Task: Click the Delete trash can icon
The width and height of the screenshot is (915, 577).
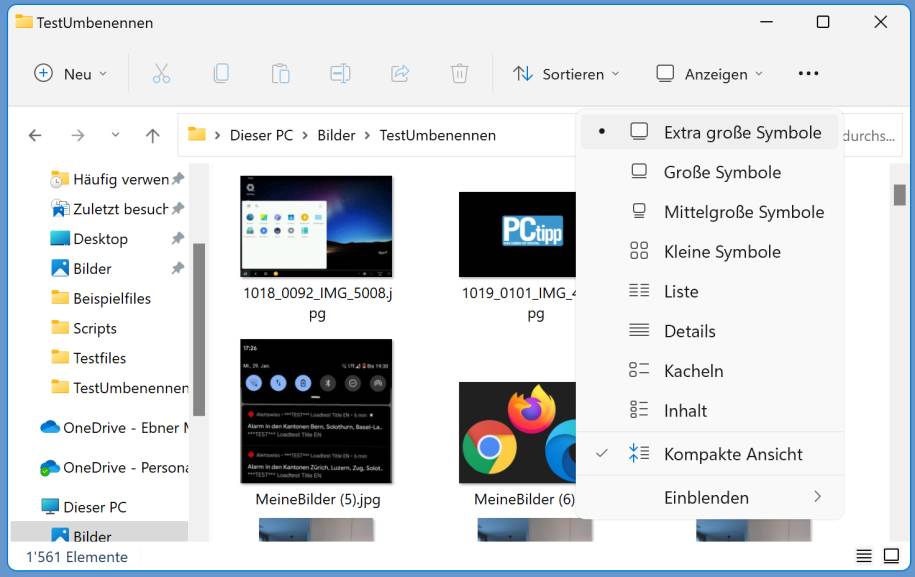Action: 459,73
